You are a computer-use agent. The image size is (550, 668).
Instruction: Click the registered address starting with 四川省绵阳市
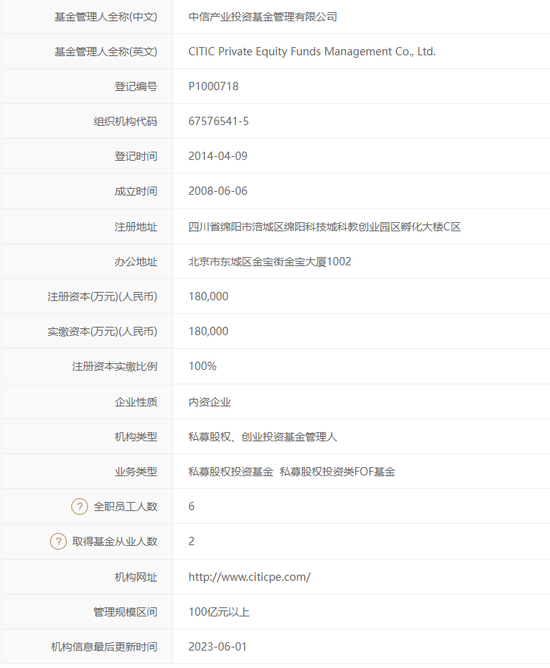tap(325, 227)
